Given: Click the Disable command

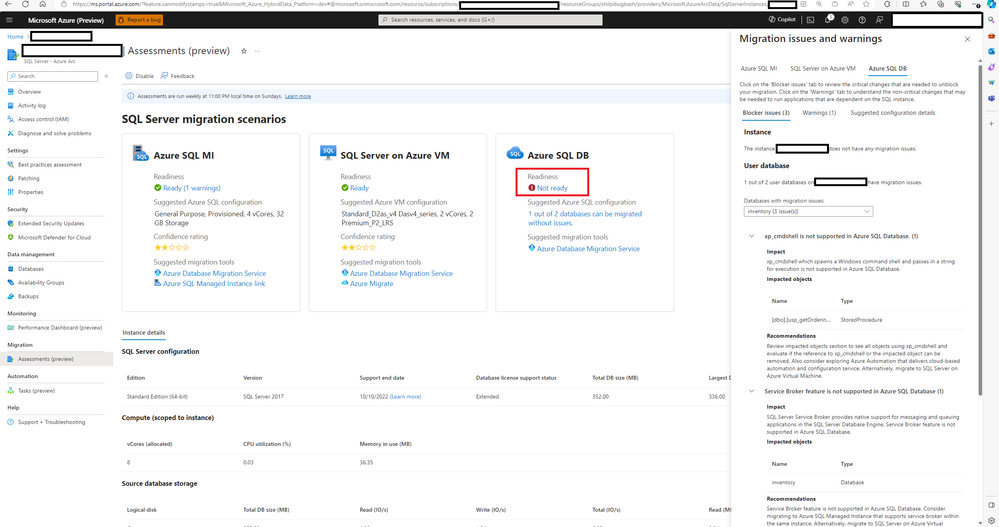Looking at the screenshot, I should coord(140,76).
